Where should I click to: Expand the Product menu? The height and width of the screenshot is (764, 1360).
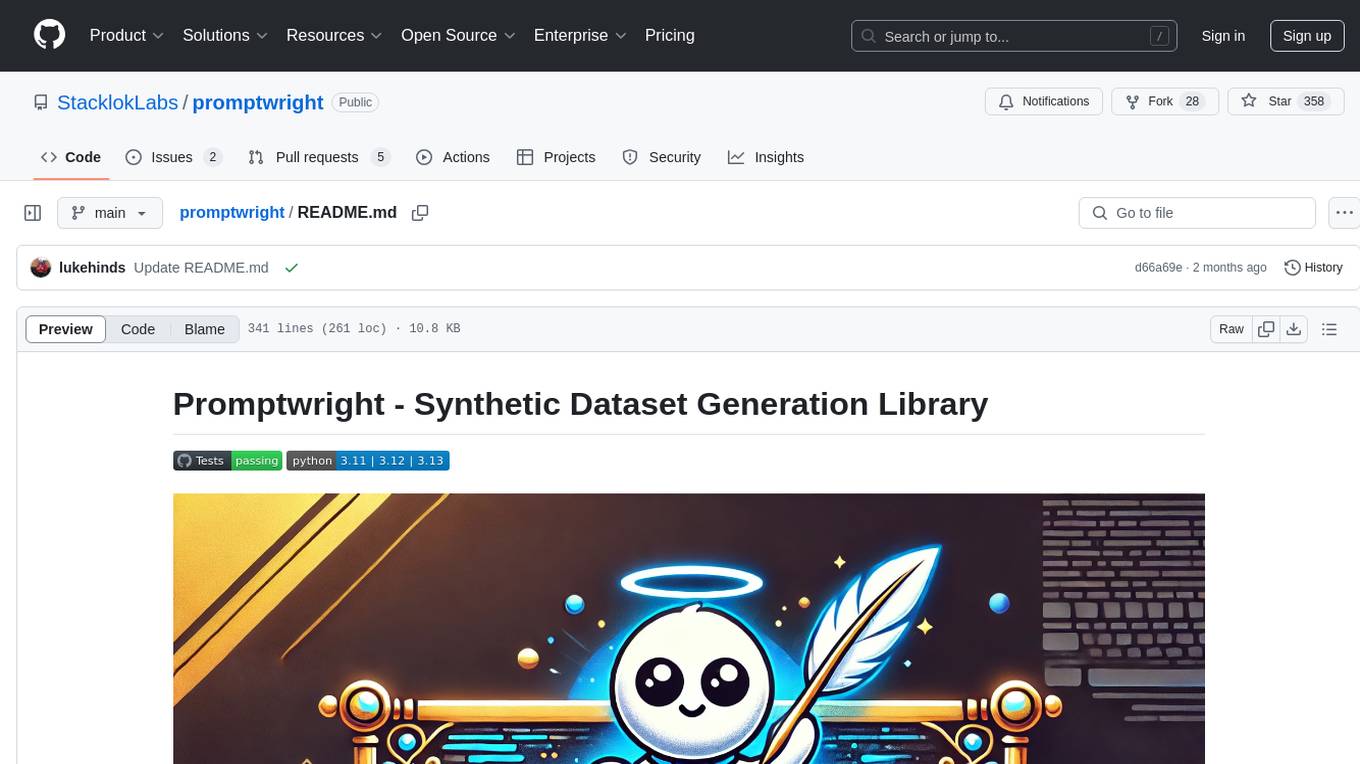click(x=127, y=35)
